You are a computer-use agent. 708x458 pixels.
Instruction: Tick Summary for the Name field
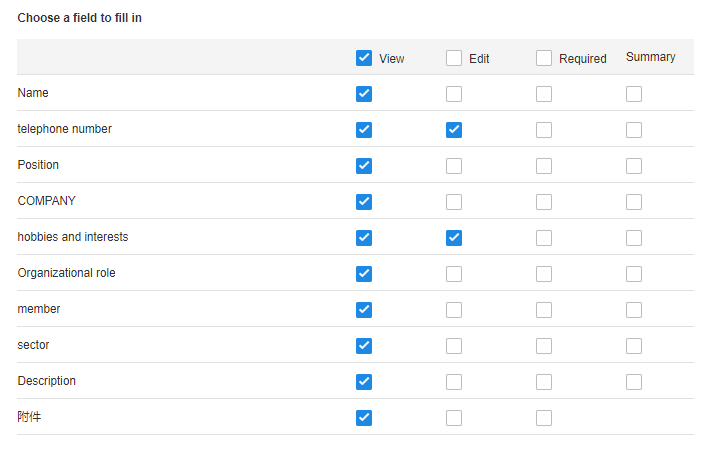point(633,94)
